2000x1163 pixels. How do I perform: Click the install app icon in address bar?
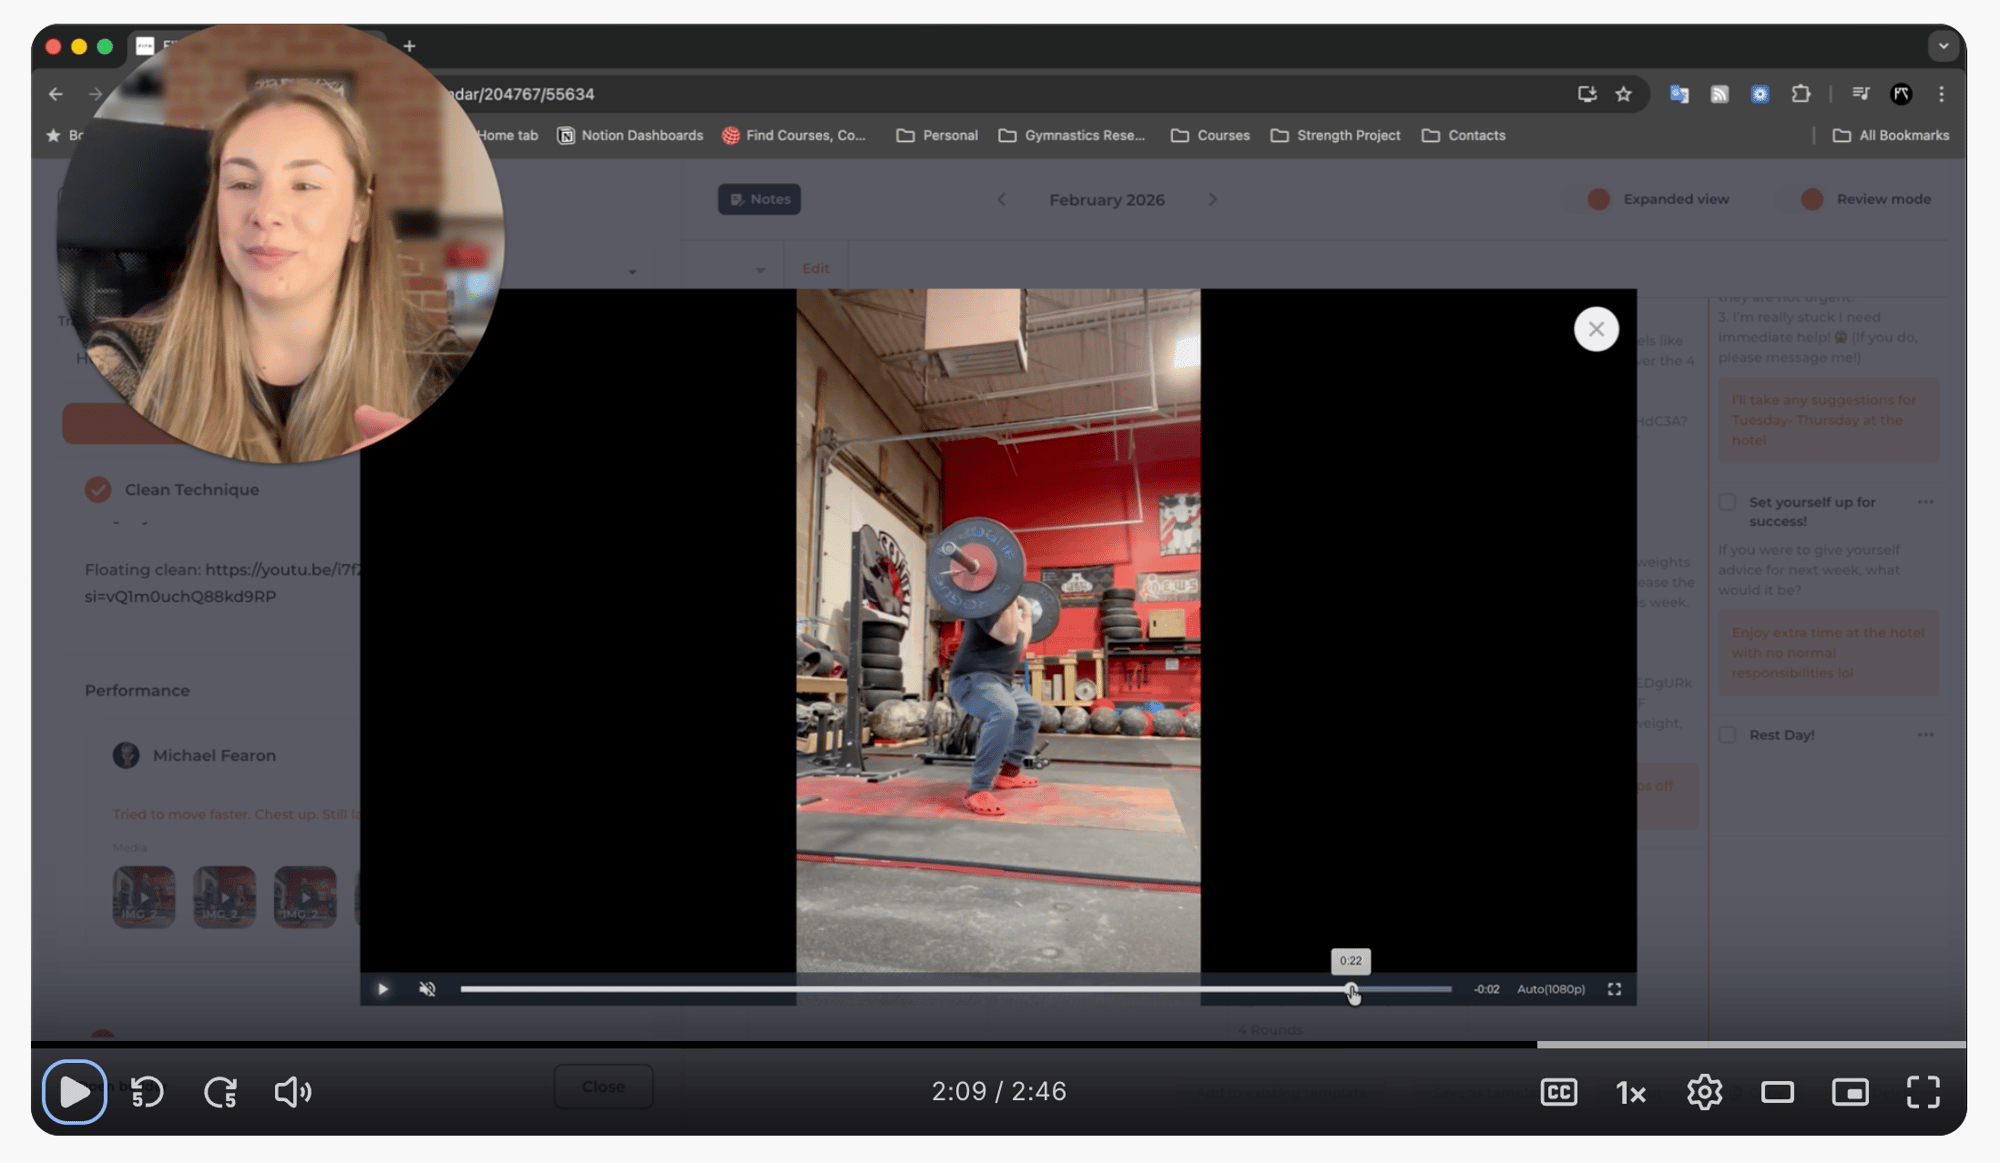(1587, 94)
